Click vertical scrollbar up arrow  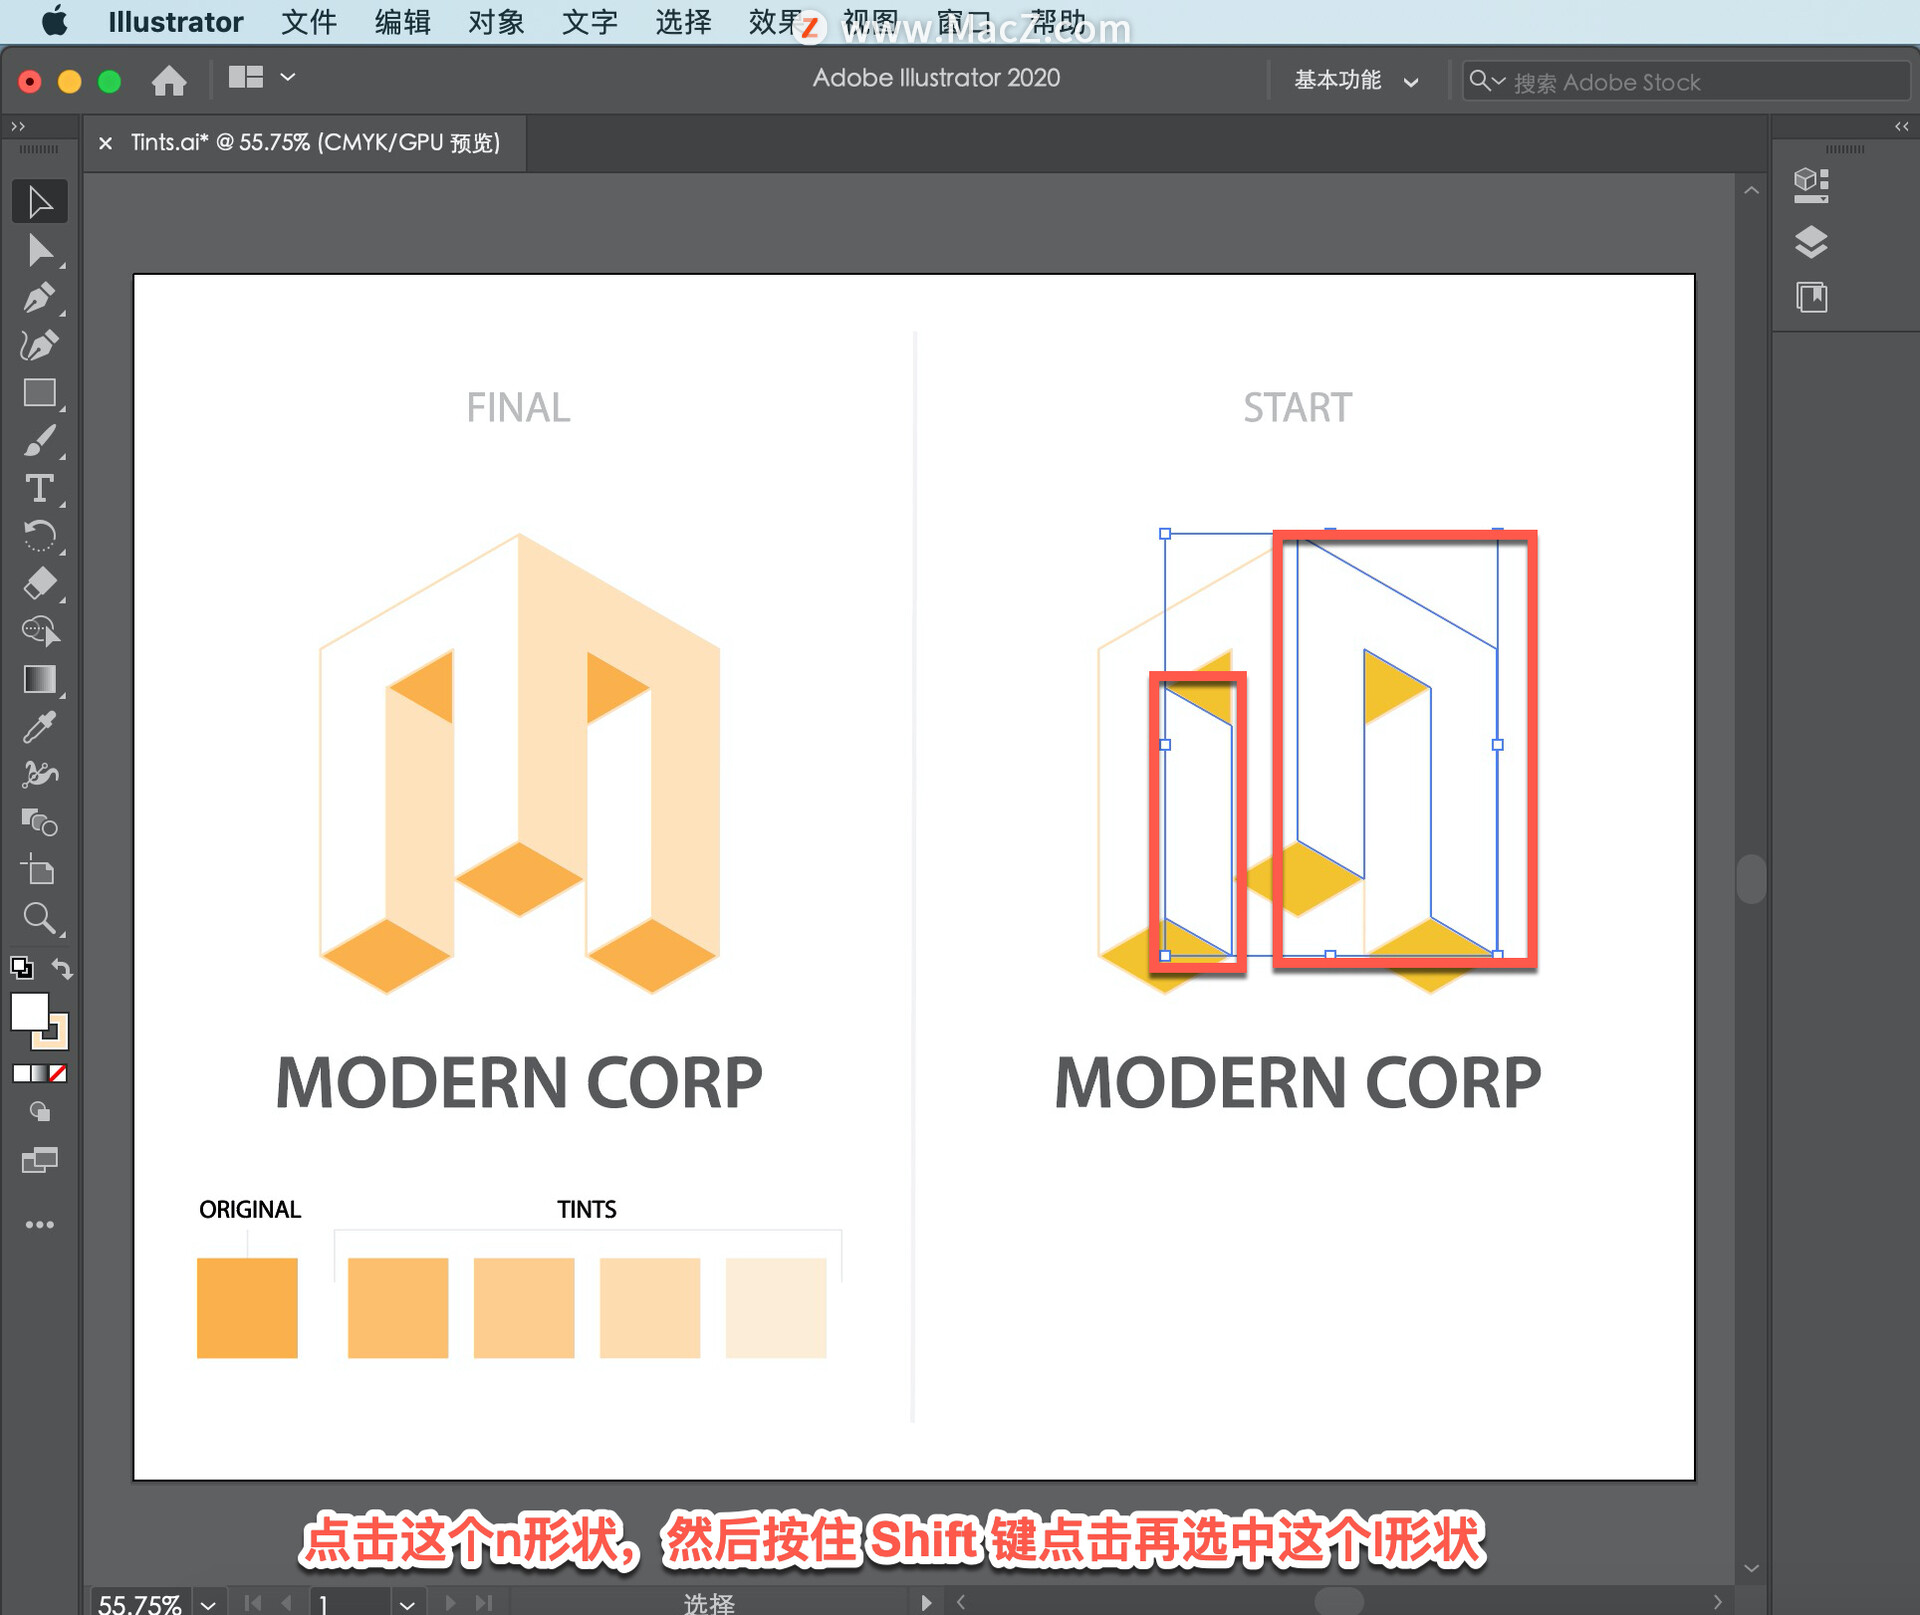point(1751,190)
